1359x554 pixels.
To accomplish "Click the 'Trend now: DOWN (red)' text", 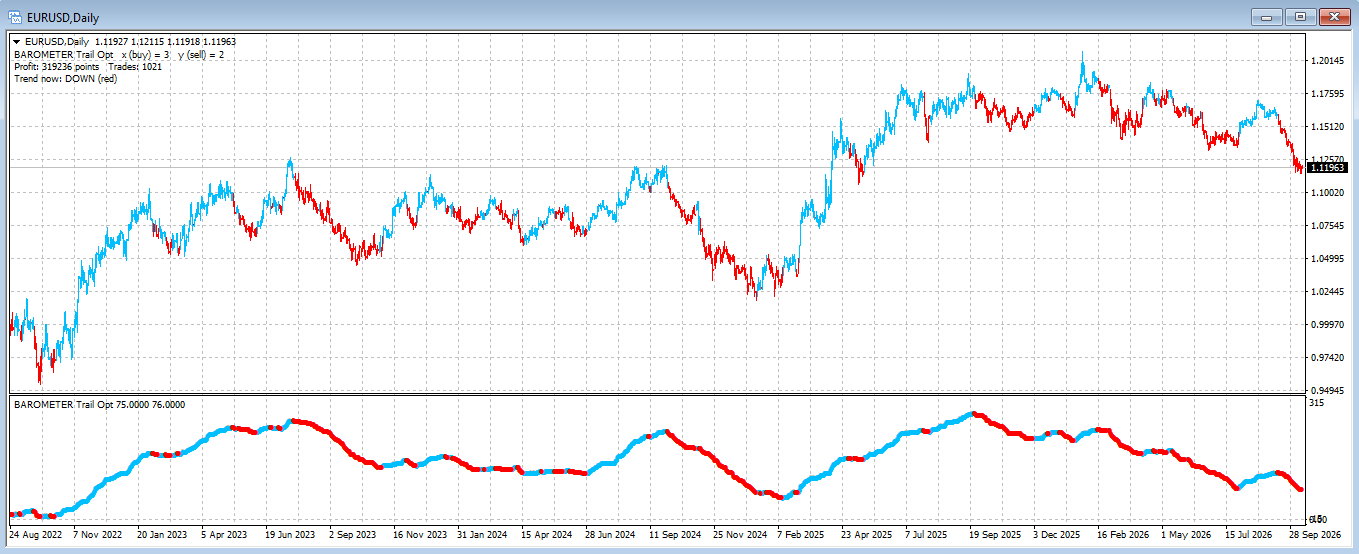I will (x=65, y=78).
